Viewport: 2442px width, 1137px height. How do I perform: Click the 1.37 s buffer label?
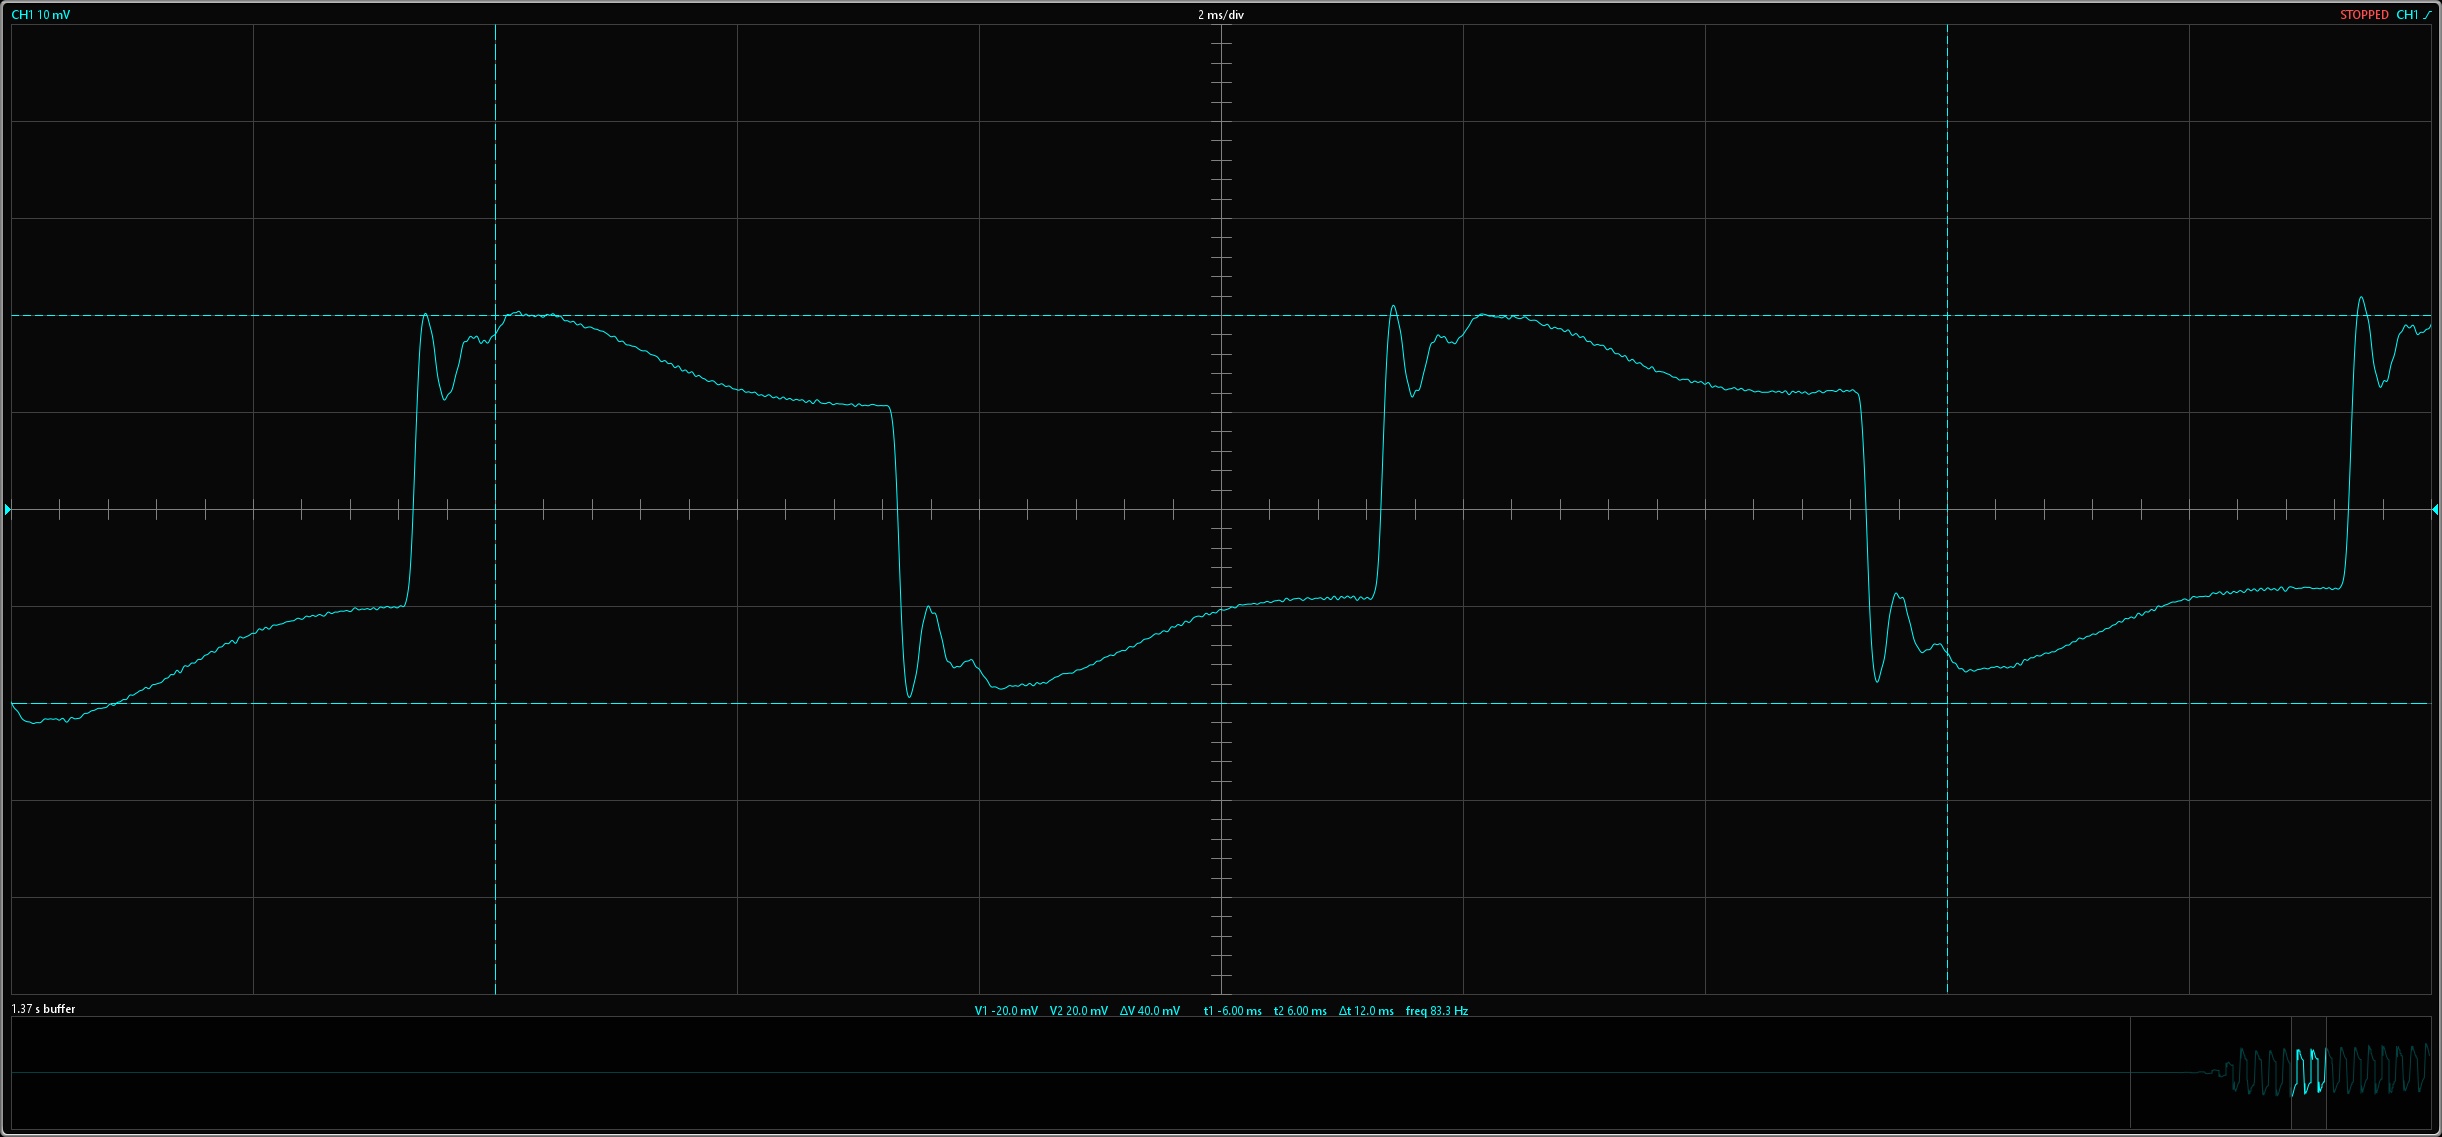pos(43,1009)
